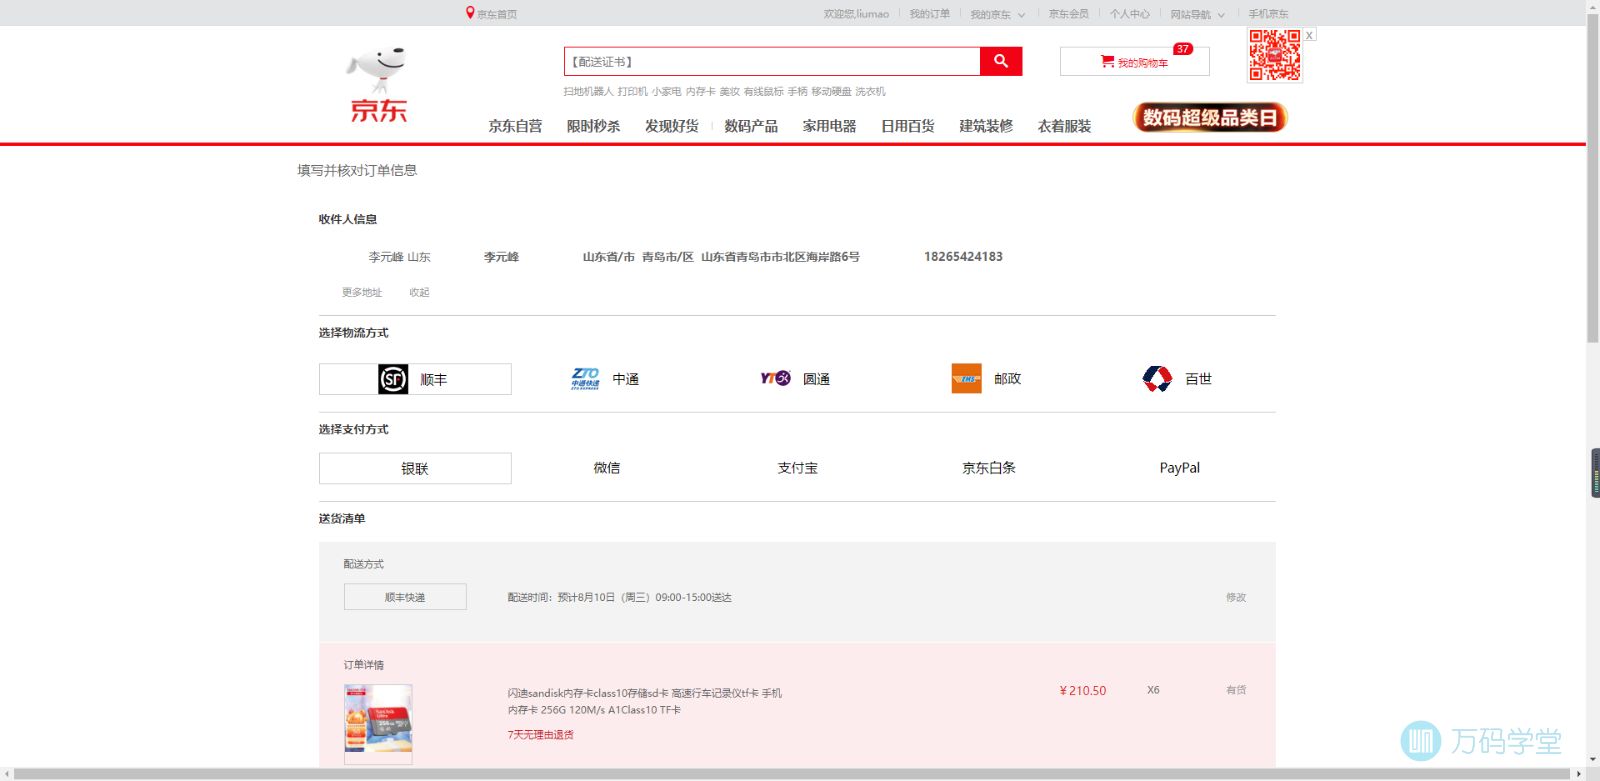Select the 李元峰 山东 address entry
The width and height of the screenshot is (1600, 781).
pyautogui.click(x=399, y=257)
